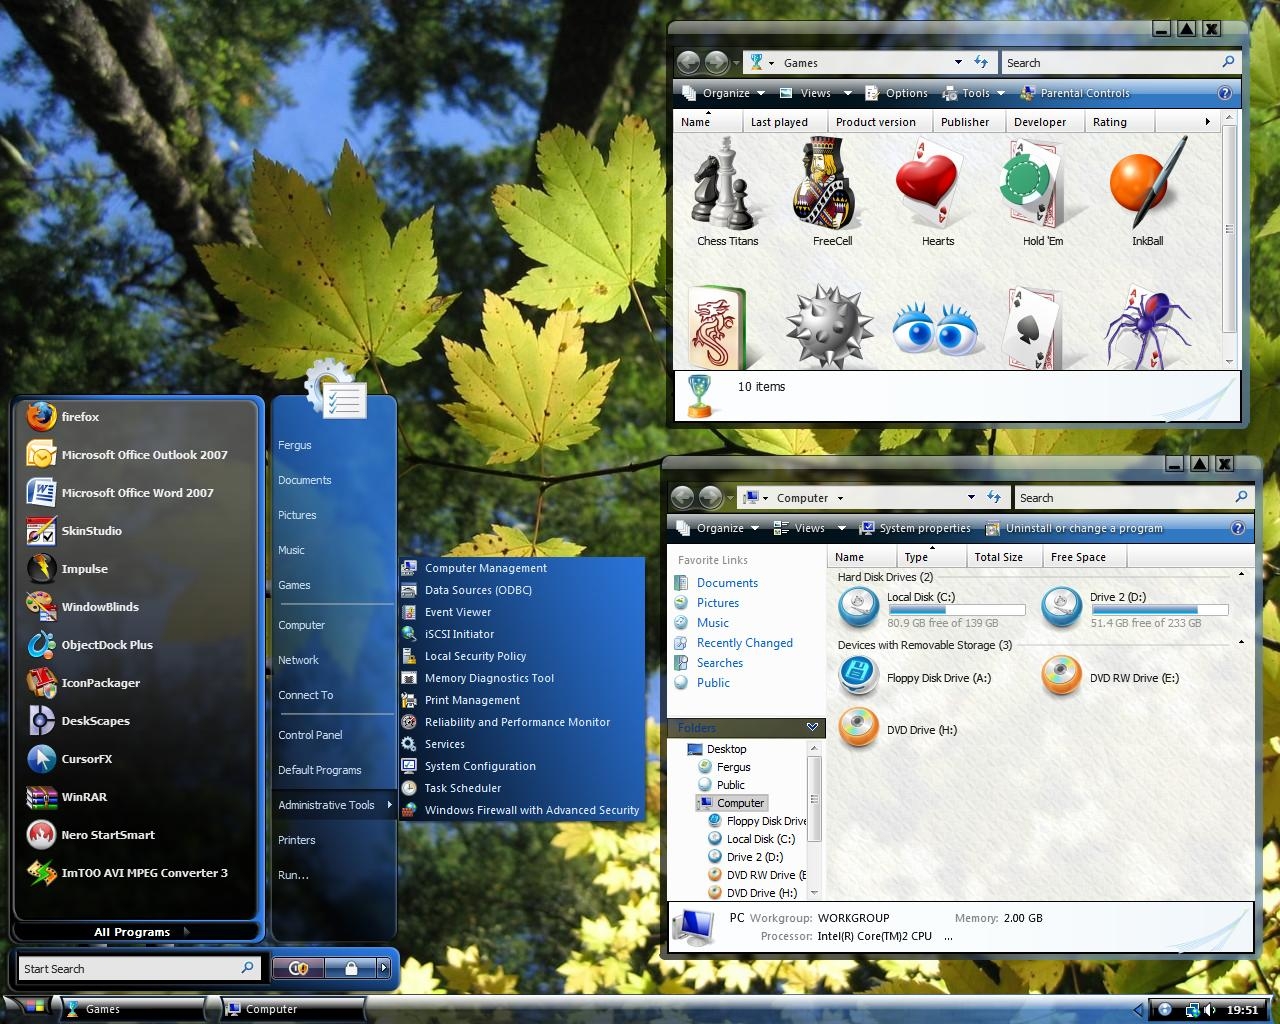Select the DVD RW Drive (E:) icon
The image size is (1280, 1024).
pos(1061,677)
